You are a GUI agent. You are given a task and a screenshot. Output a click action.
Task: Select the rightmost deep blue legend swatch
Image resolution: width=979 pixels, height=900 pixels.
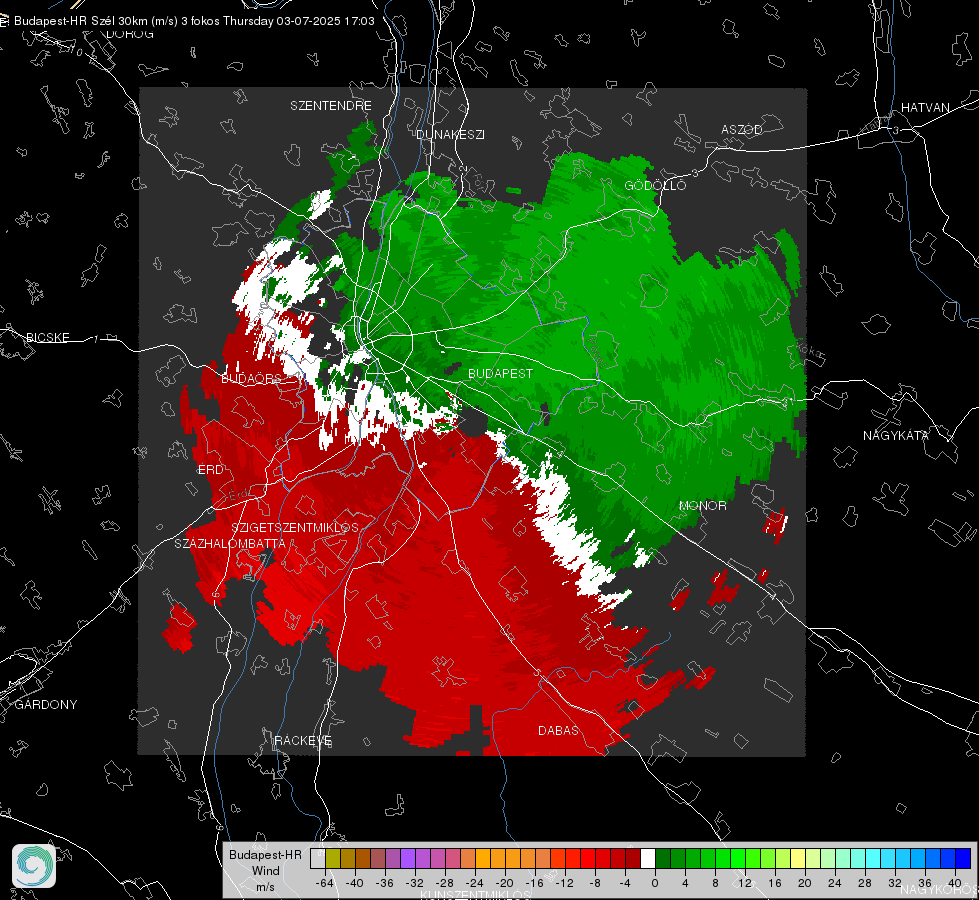coord(963,858)
